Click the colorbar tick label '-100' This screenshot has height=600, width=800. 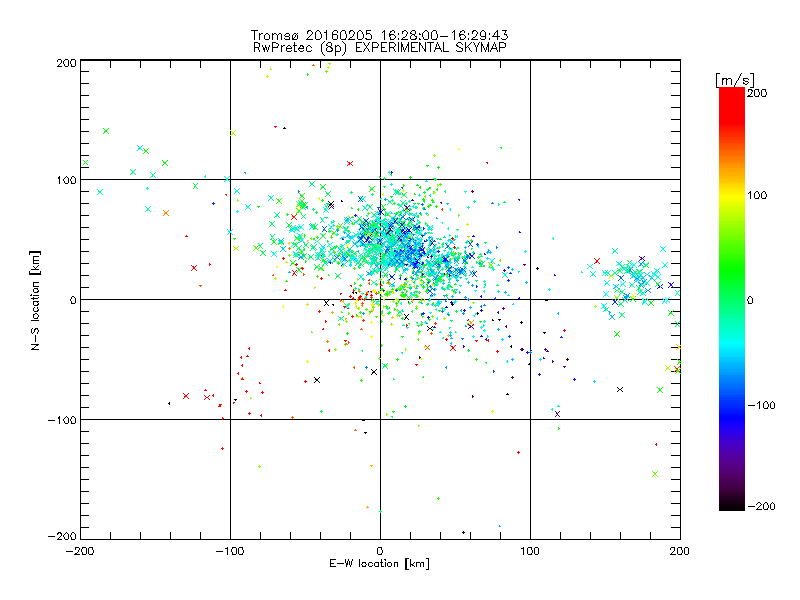click(x=761, y=406)
